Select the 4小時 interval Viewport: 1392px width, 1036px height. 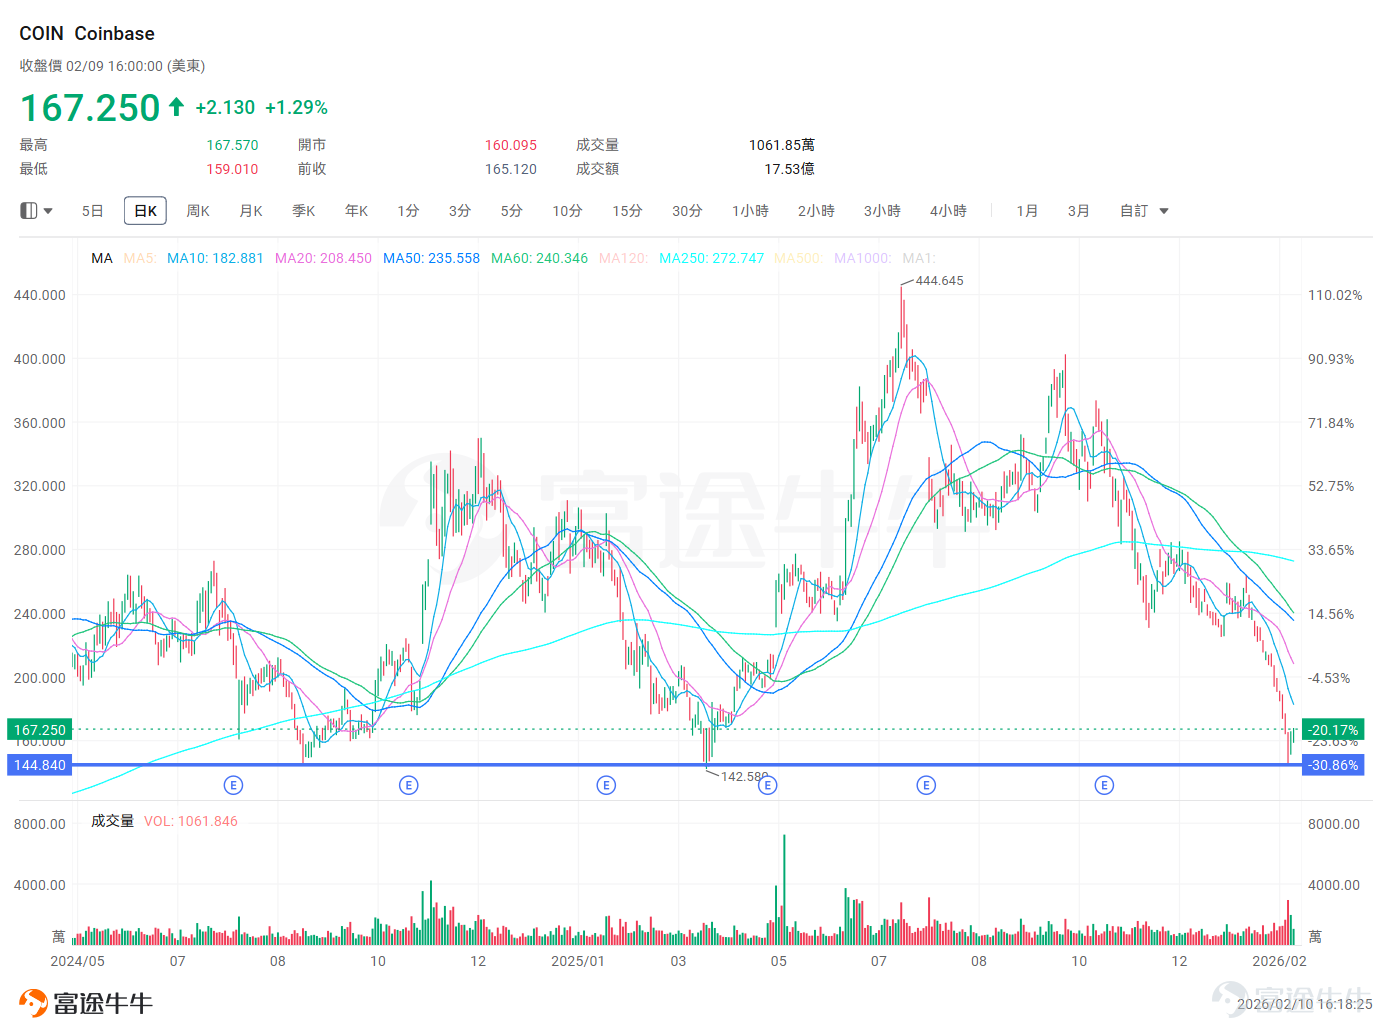pyautogui.click(x=948, y=211)
